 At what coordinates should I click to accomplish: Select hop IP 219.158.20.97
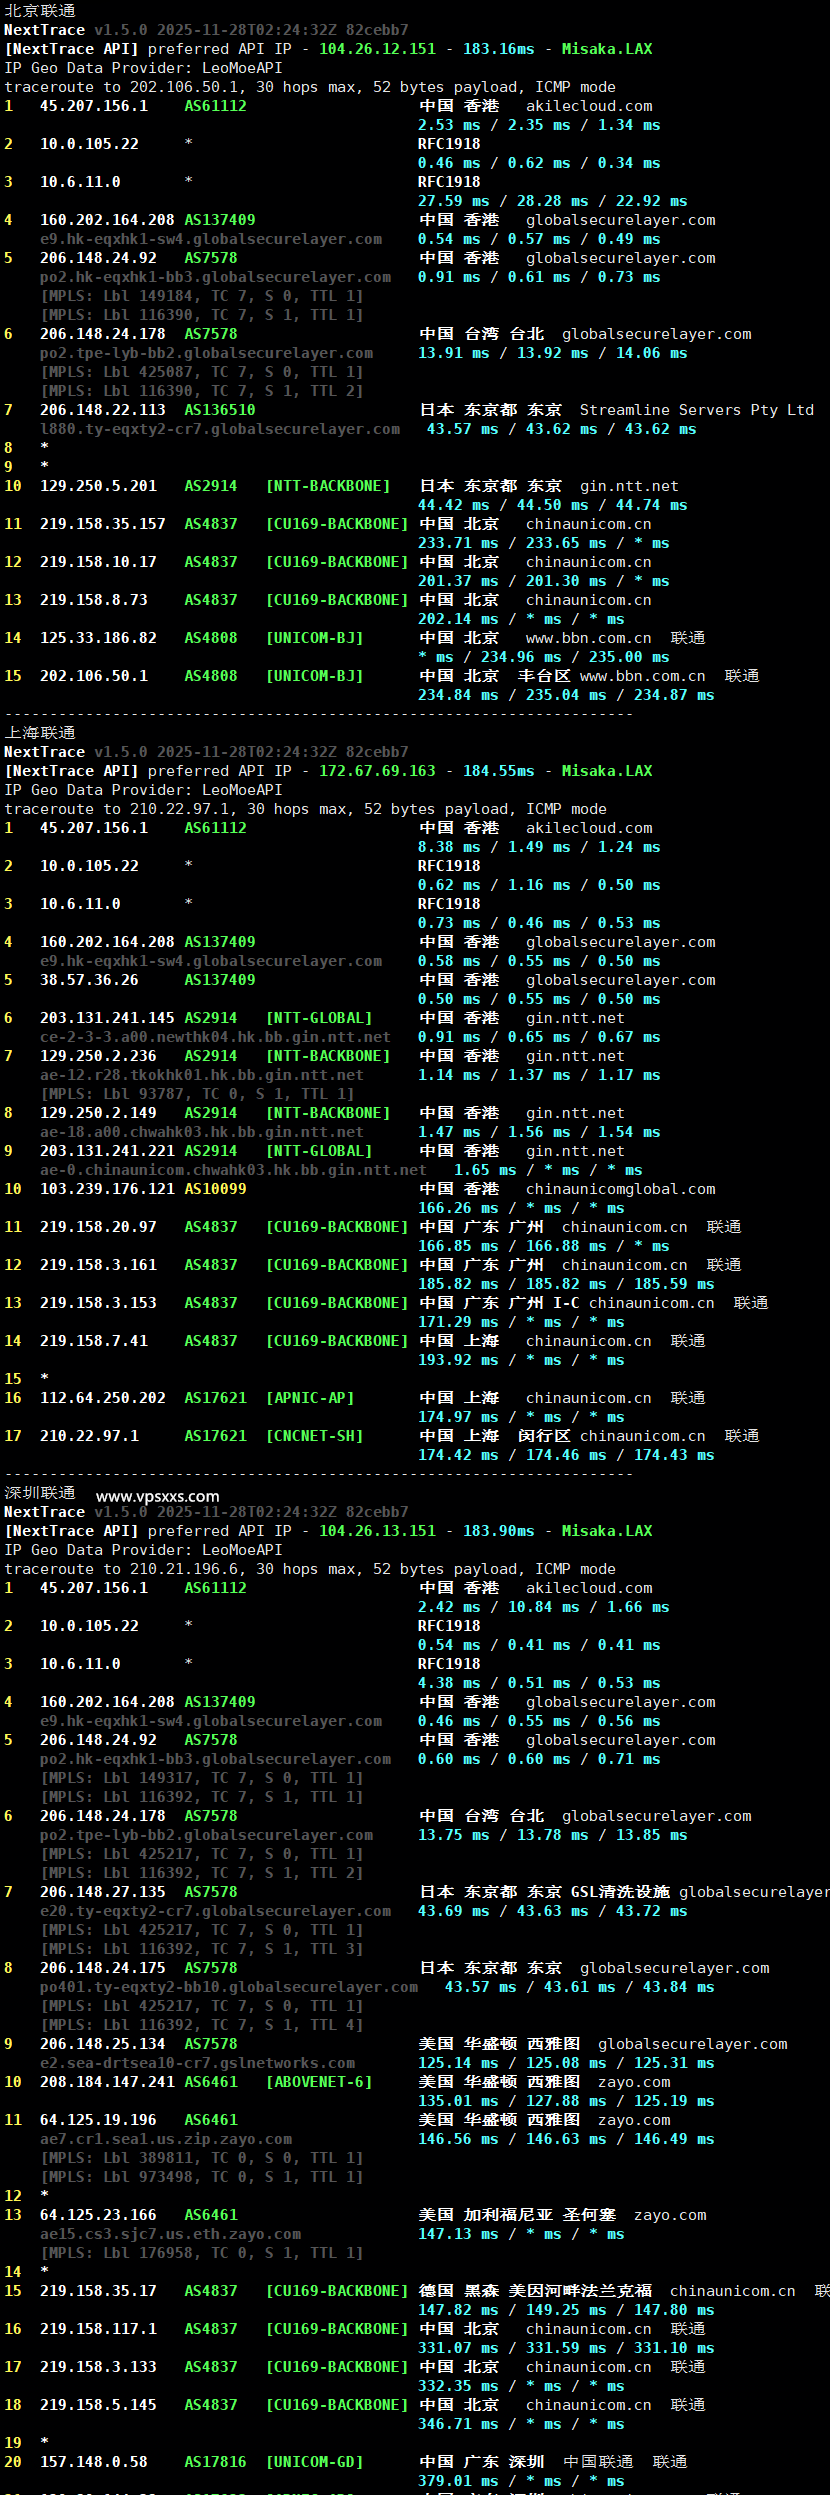coord(98,1227)
